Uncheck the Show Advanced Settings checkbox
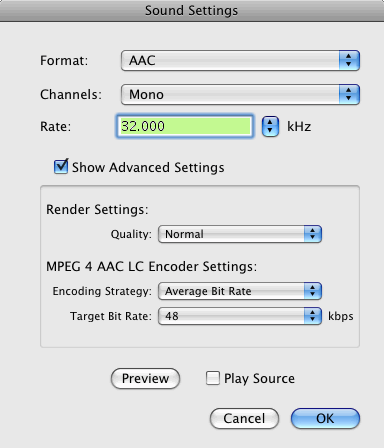Viewport: 384px width, 448px height. (61, 166)
